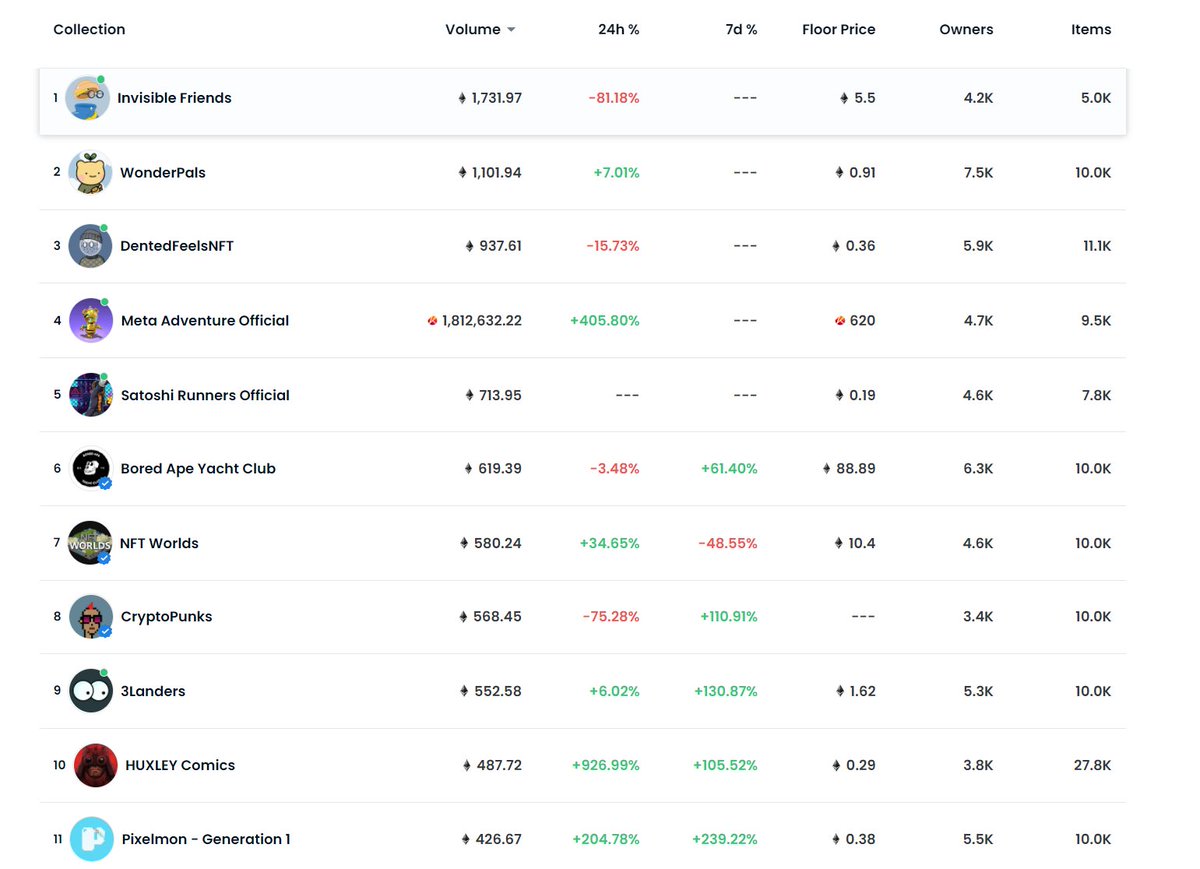Open the Satoshi Runners Official link
Viewport: 1200px width, 869px height.
pyautogui.click(x=205, y=395)
